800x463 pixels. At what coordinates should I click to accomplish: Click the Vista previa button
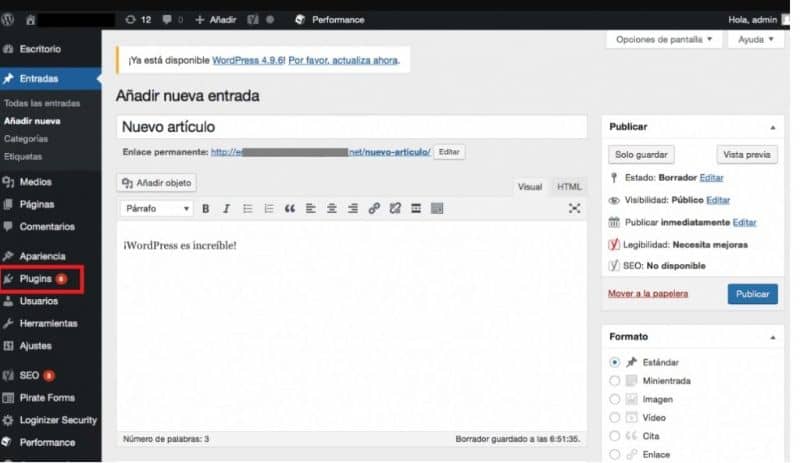747,155
